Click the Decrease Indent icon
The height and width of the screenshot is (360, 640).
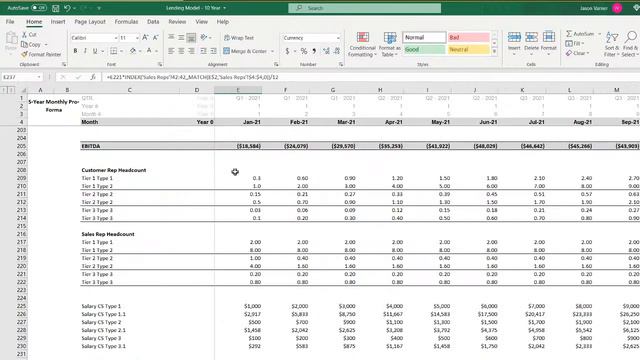203,51
